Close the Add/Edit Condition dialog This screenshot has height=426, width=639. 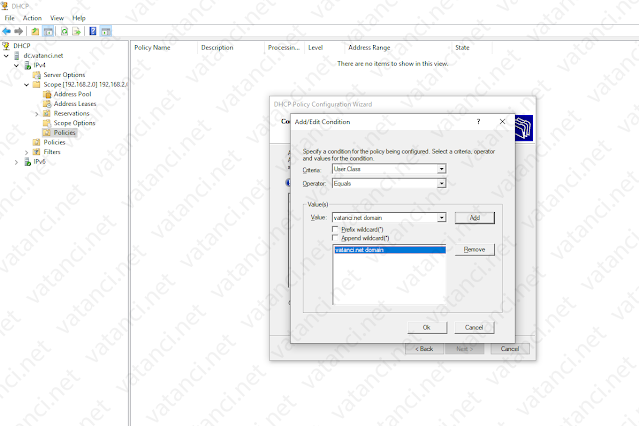pyautogui.click(x=502, y=121)
